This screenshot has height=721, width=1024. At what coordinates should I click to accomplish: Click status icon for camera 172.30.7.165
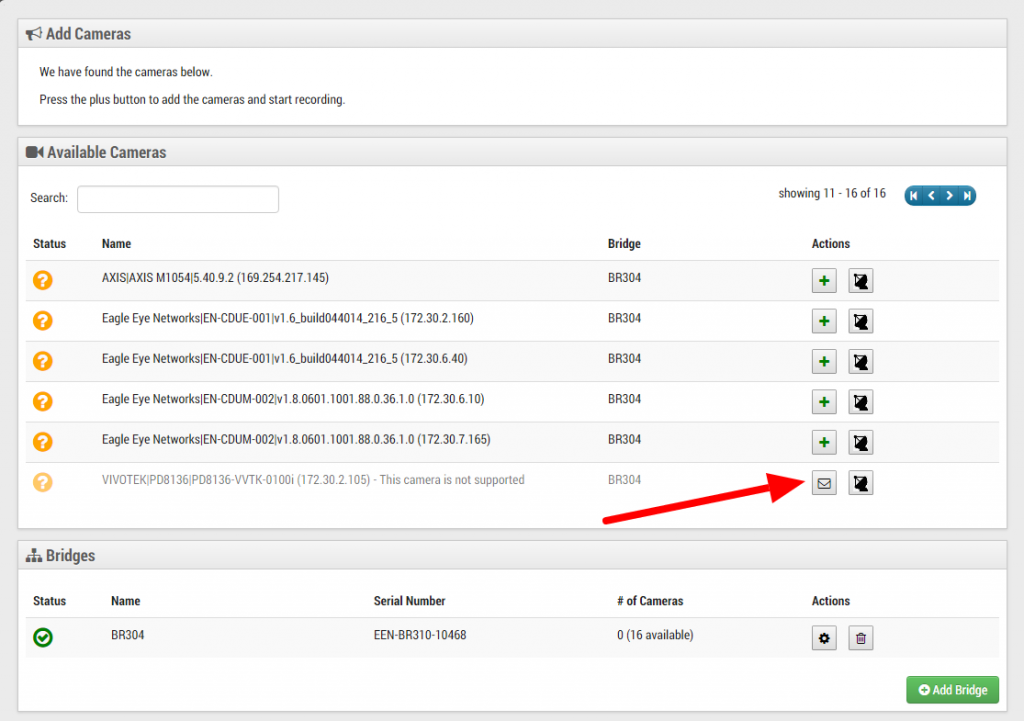pos(42,442)
